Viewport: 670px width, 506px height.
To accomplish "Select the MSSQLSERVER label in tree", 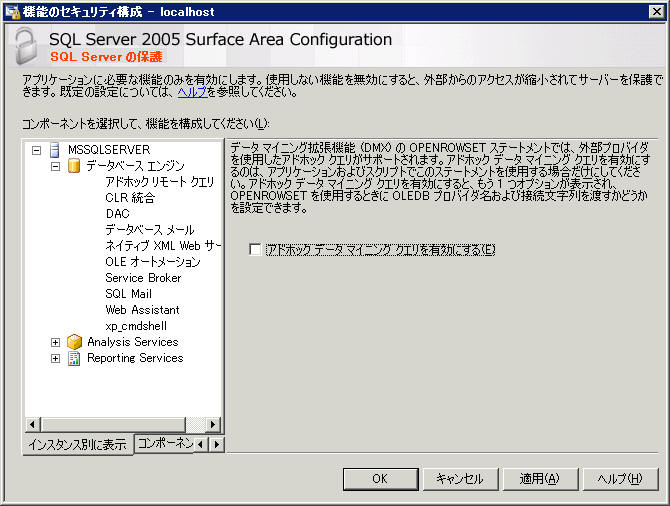I will 109,150.
